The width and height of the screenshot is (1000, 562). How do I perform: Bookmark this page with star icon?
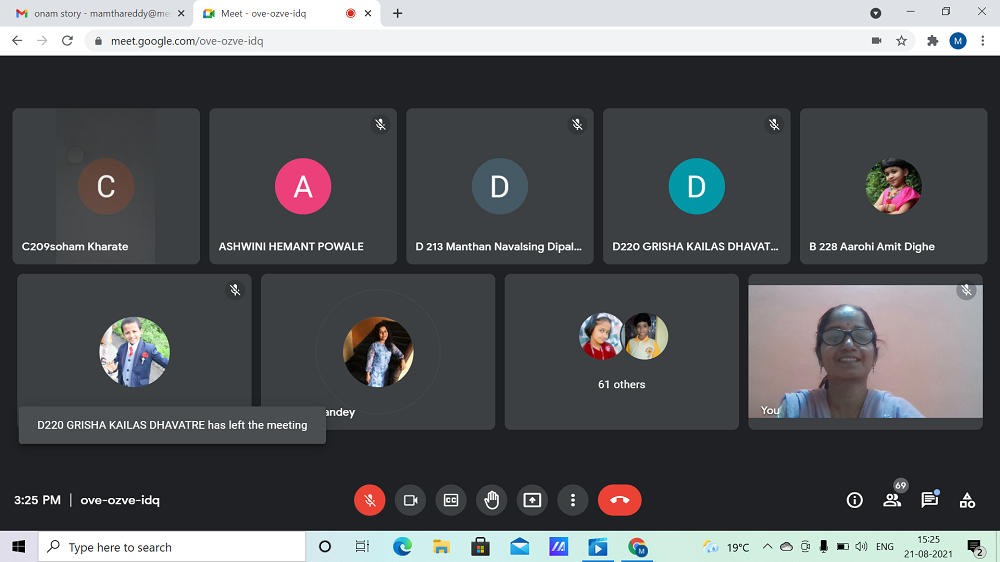click(901, 41)
